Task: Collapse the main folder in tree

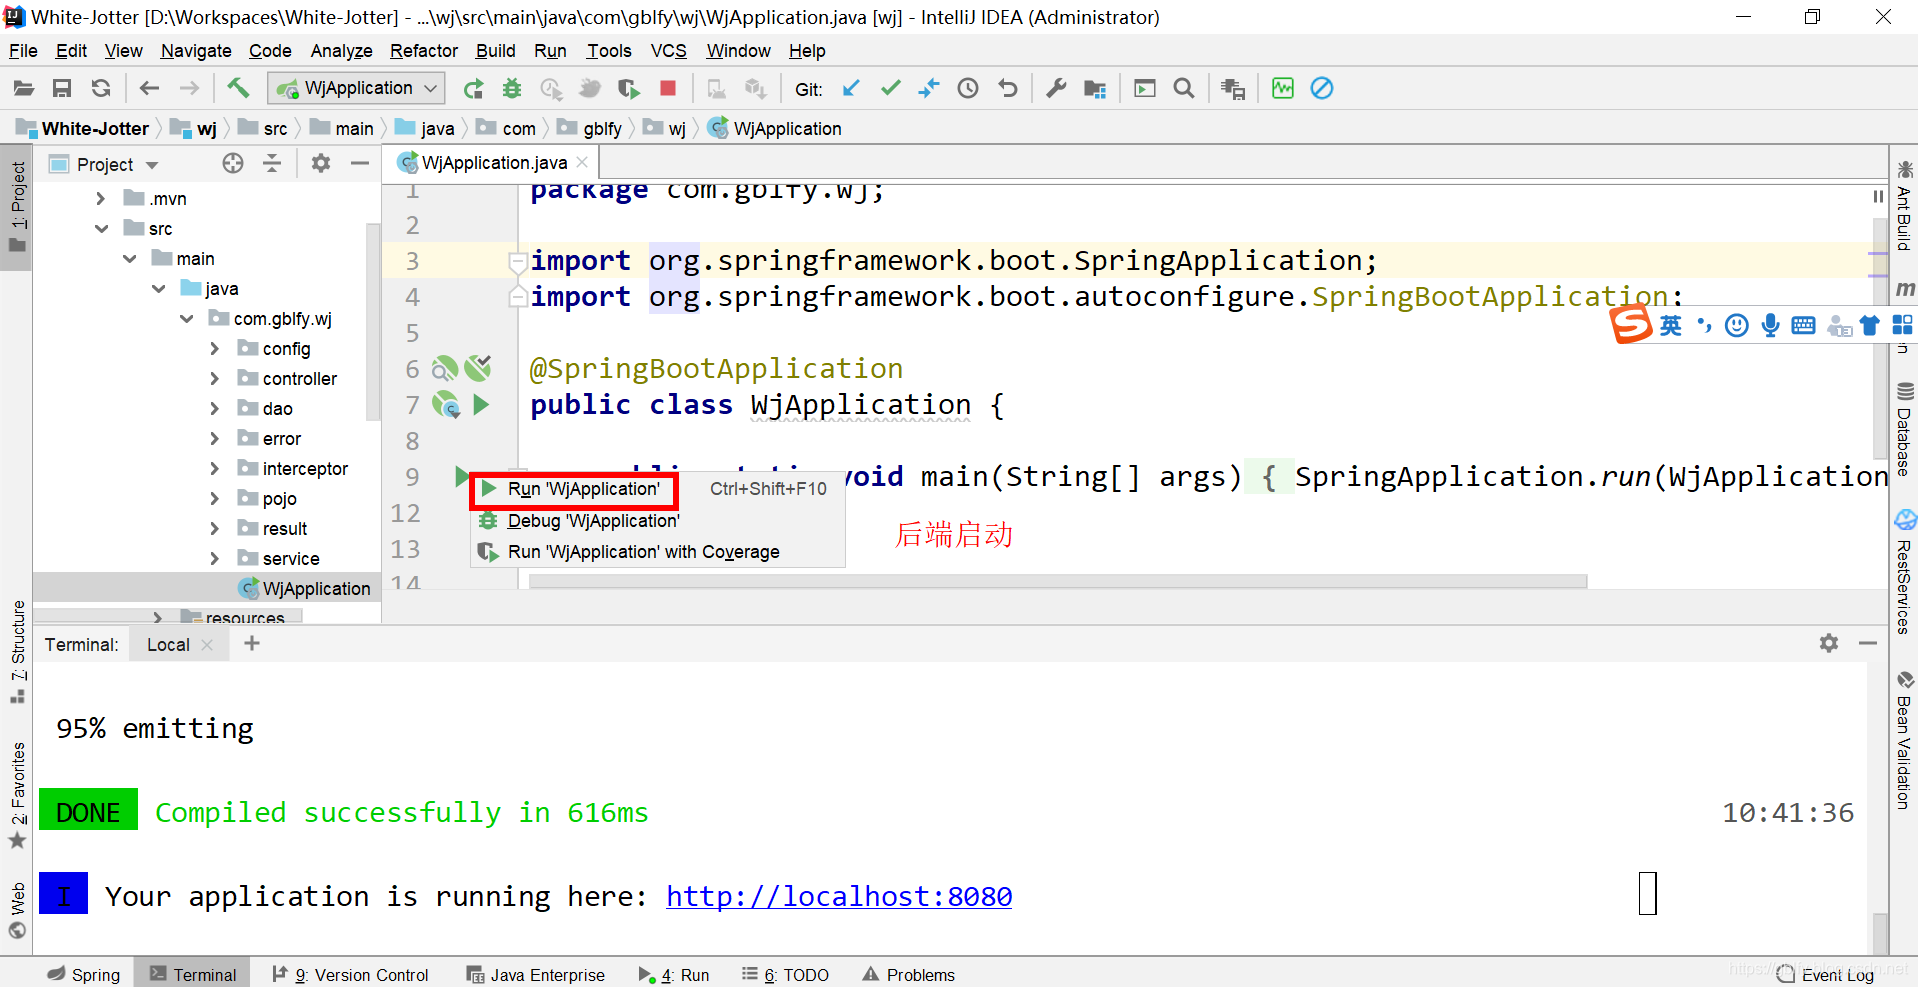Action: (x=129, y=259)
